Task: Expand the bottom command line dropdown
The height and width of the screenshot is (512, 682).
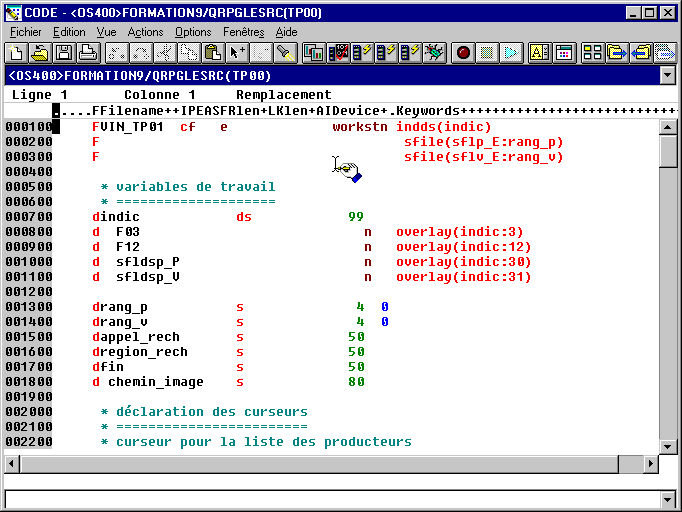Action: (x=668, y=499)
